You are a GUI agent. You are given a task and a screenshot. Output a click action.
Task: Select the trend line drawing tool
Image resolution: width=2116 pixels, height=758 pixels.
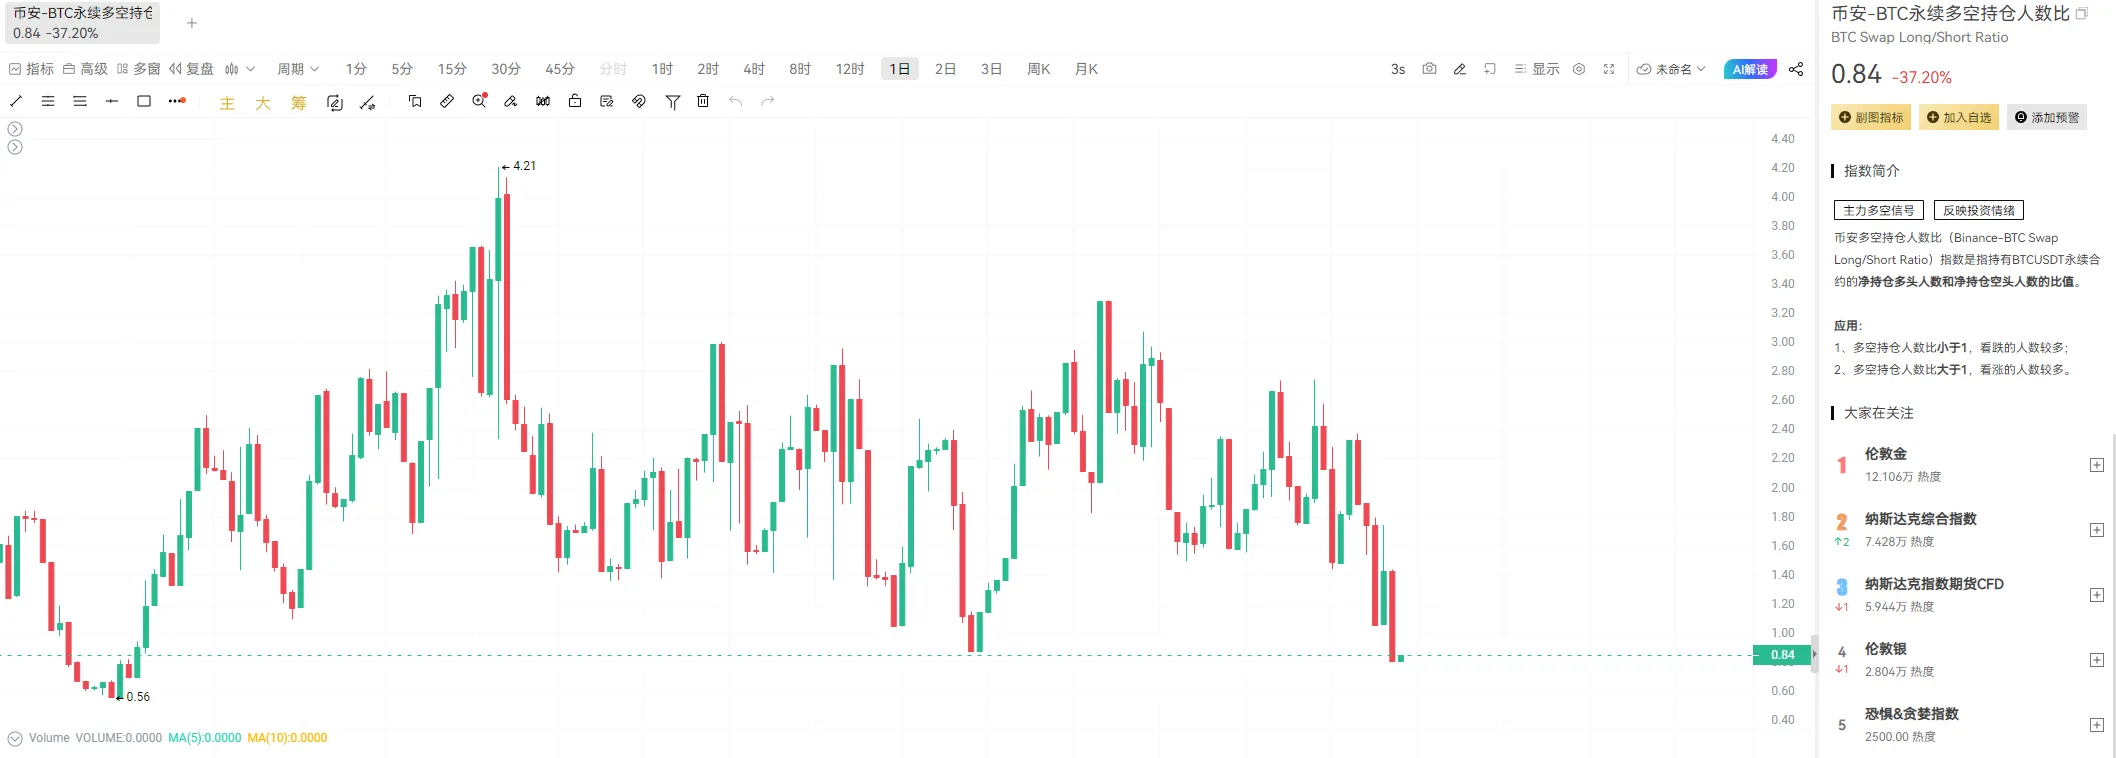pos(16,101)
